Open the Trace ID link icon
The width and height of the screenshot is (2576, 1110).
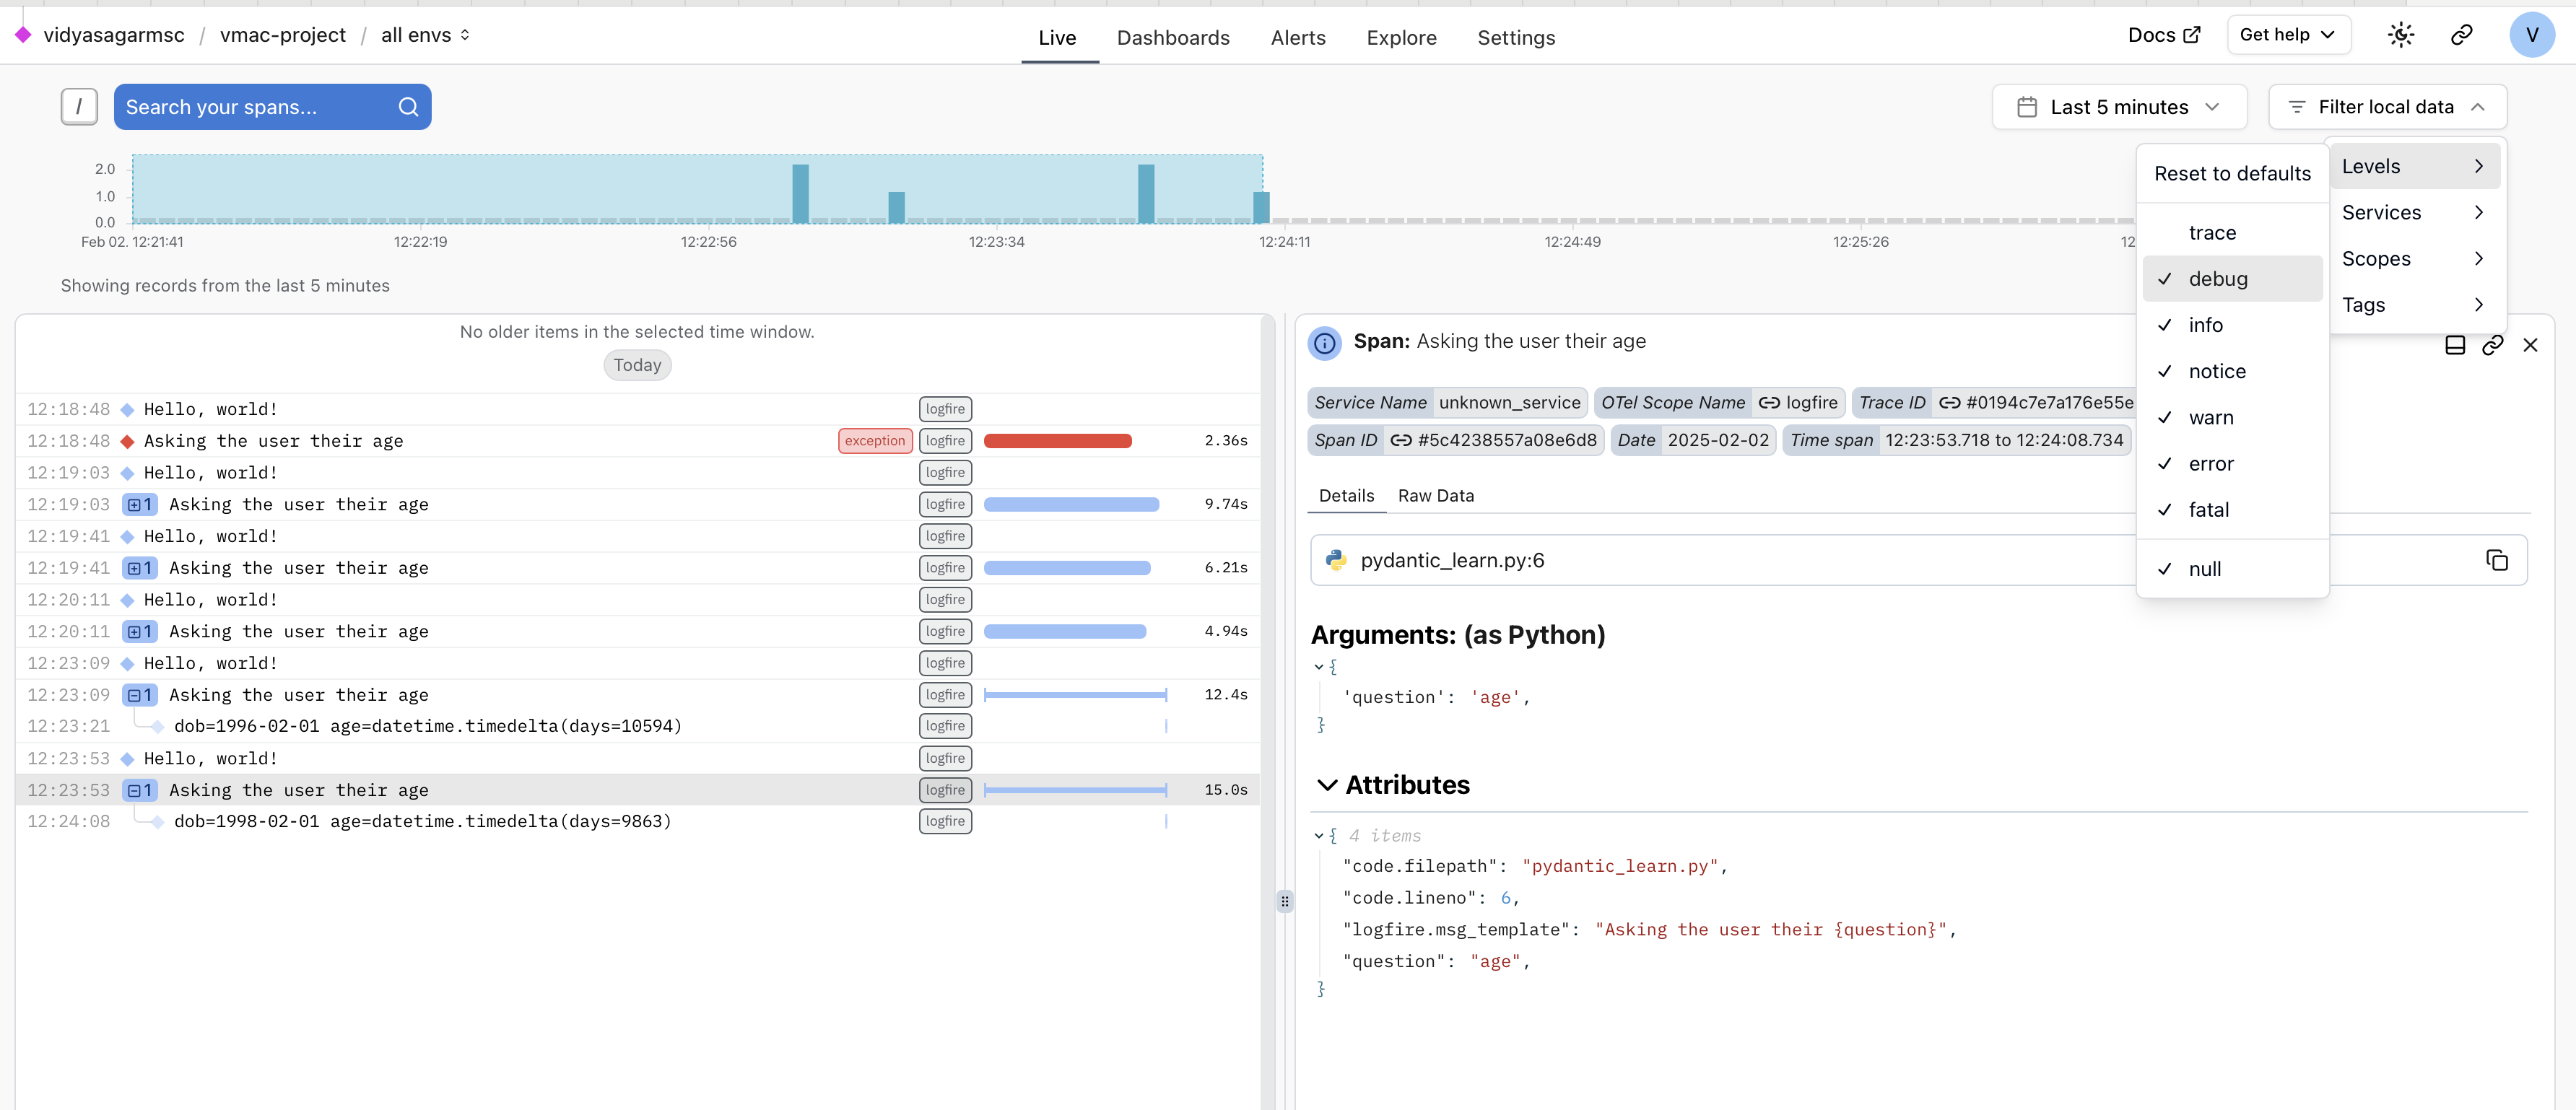[x=1949, y=403]
